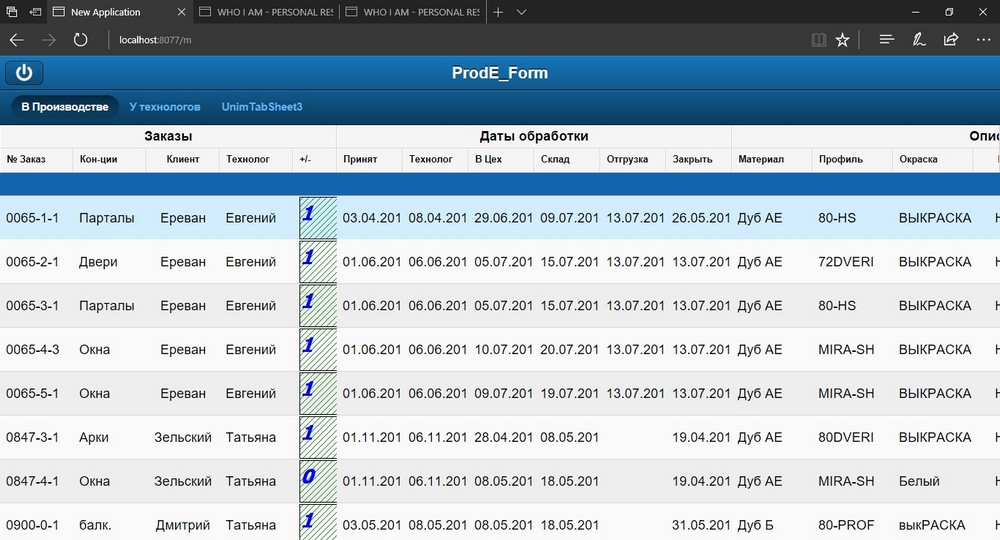The height and width of the screenshot is (540, 1000).
Task: Open the Edge hub (three lines) icon
Action: (x=886, y=40)
